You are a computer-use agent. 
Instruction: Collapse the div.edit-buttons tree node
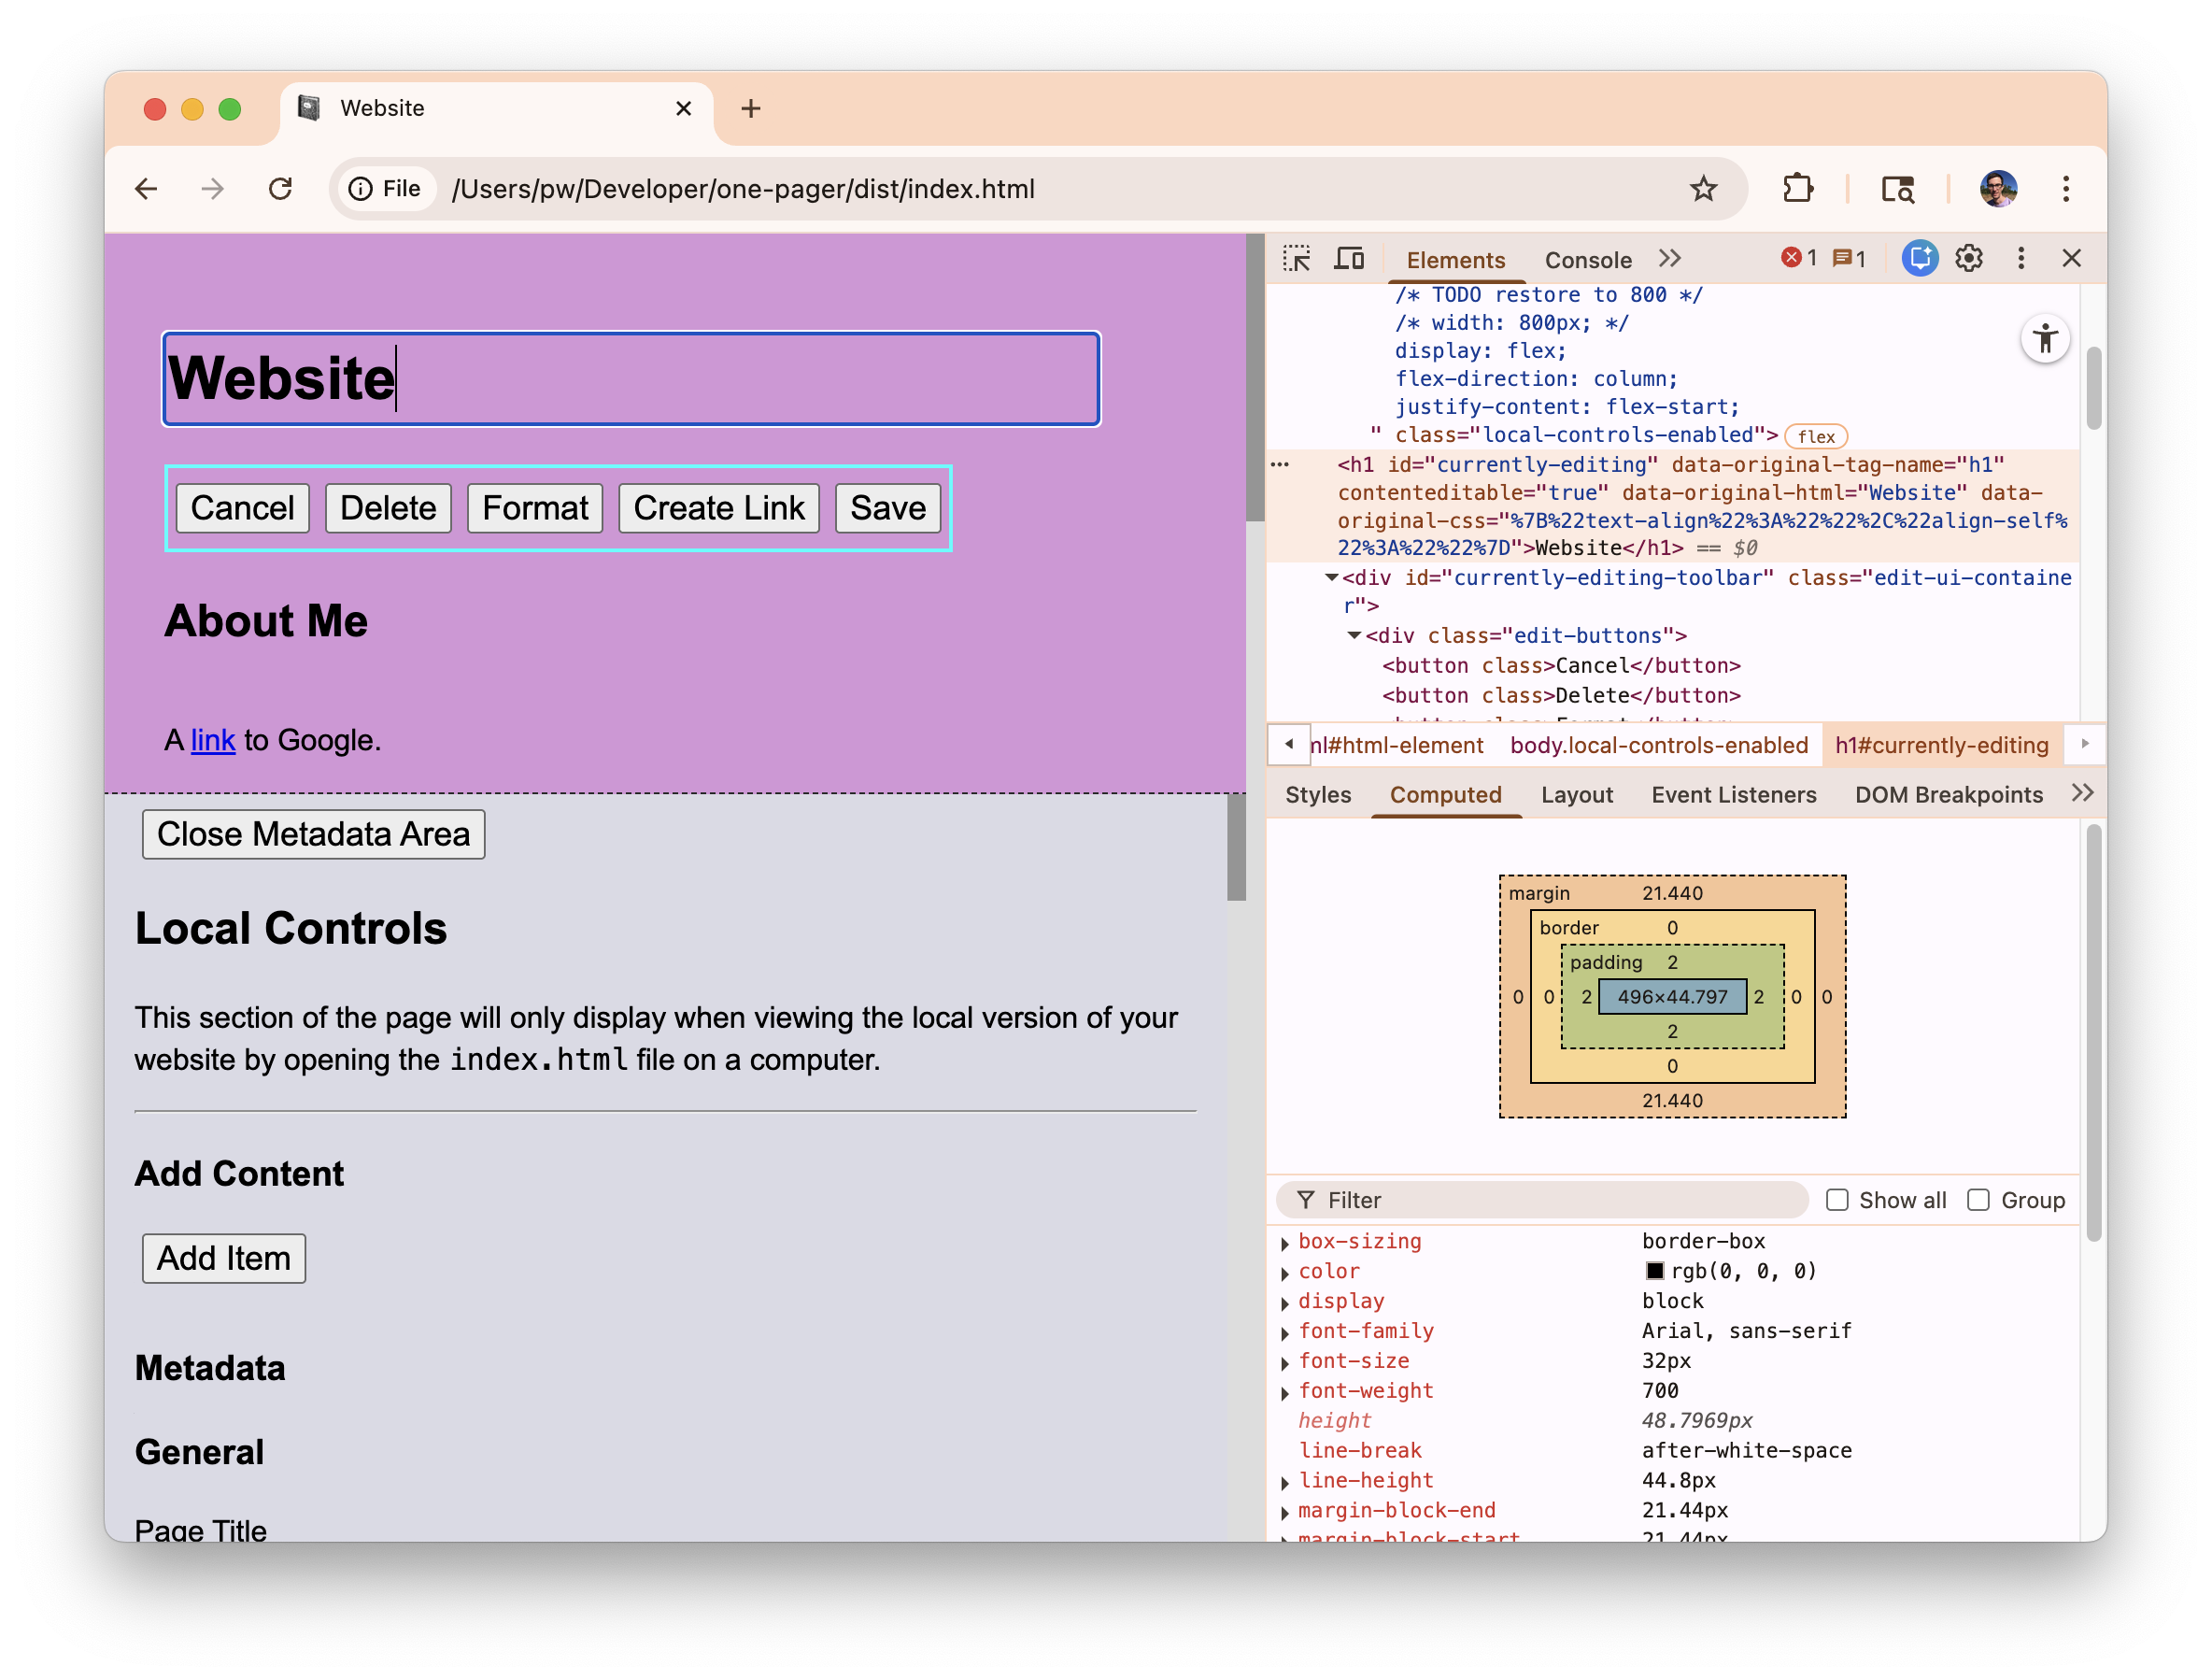pyautogui.click(x=1355, y=635)
